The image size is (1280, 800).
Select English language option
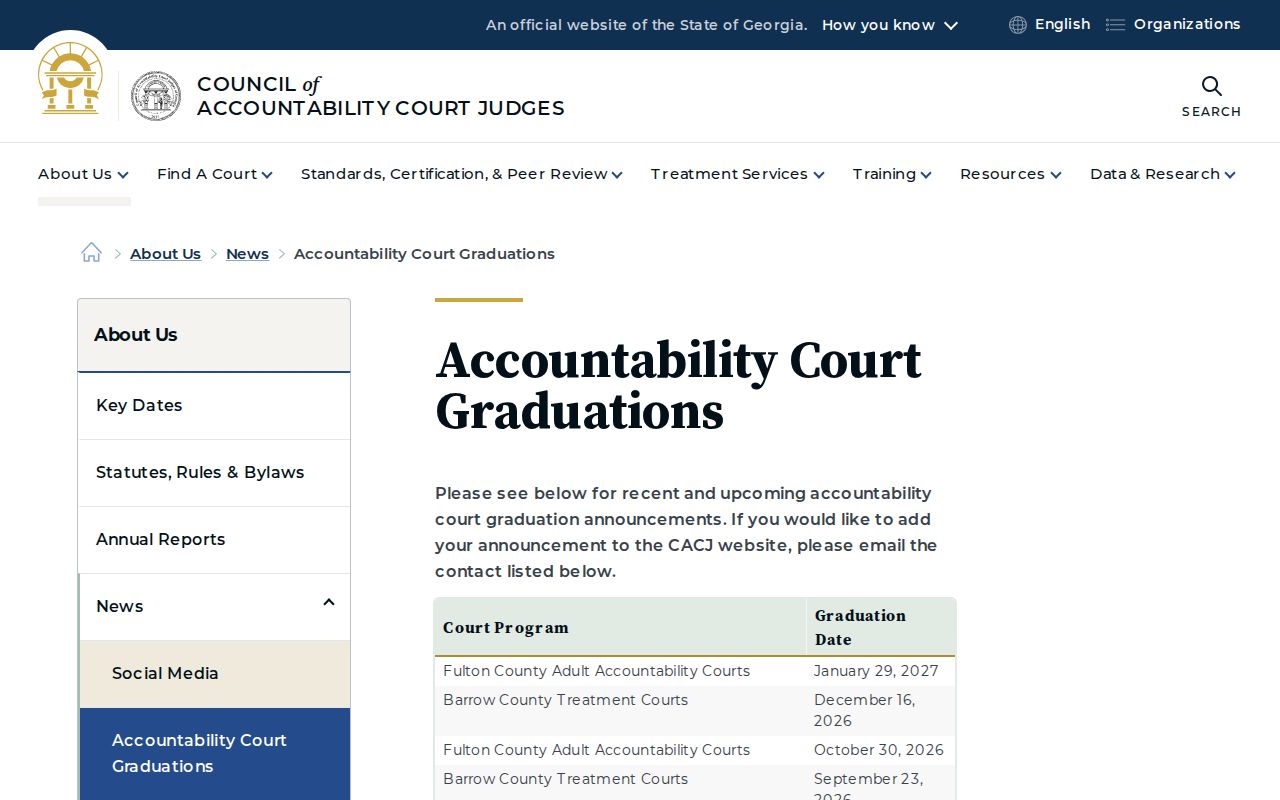1062,24
